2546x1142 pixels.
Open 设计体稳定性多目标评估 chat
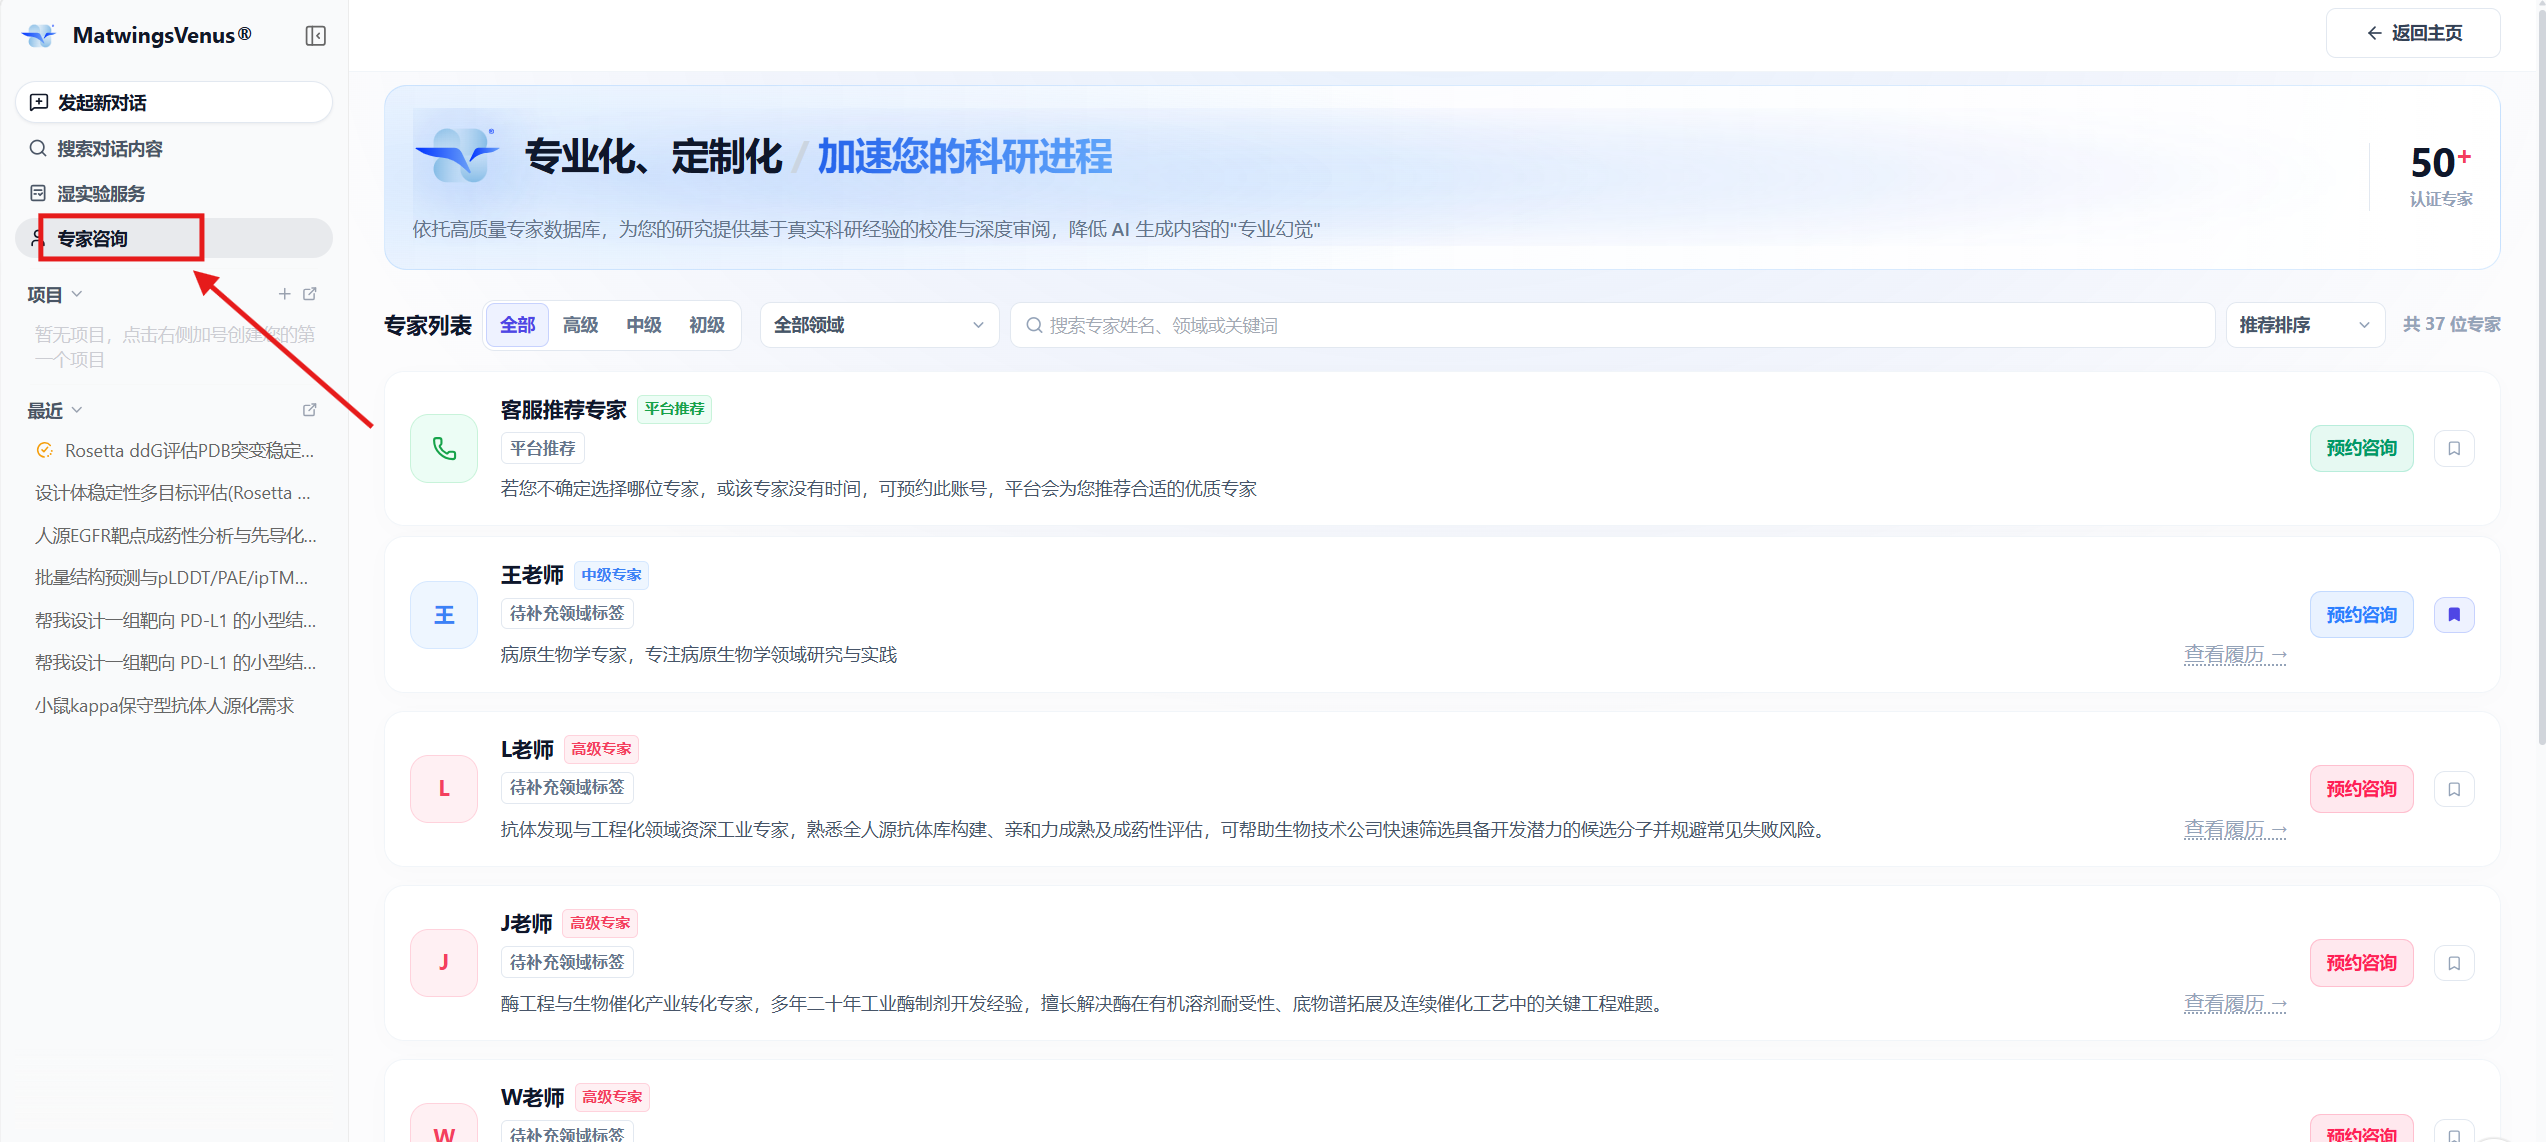pyautogui.click(x=174, y=493)
